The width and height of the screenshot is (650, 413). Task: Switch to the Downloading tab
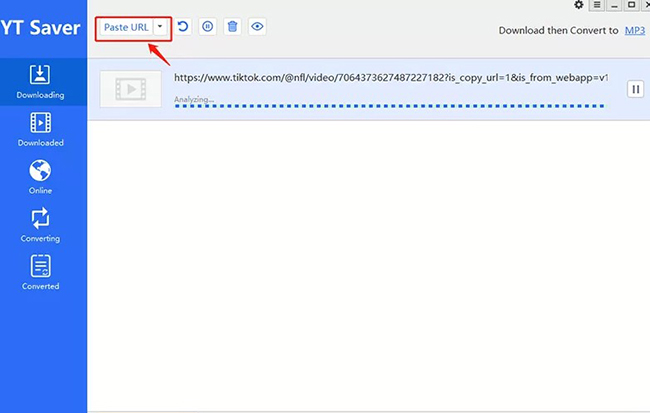click(x=41, y=82)
